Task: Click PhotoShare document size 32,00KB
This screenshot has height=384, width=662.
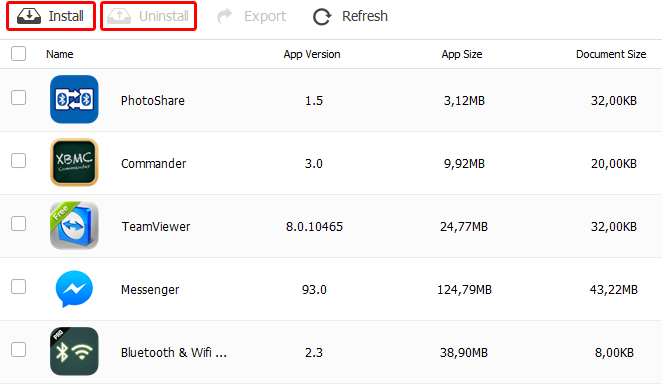Action: (614, 100)
